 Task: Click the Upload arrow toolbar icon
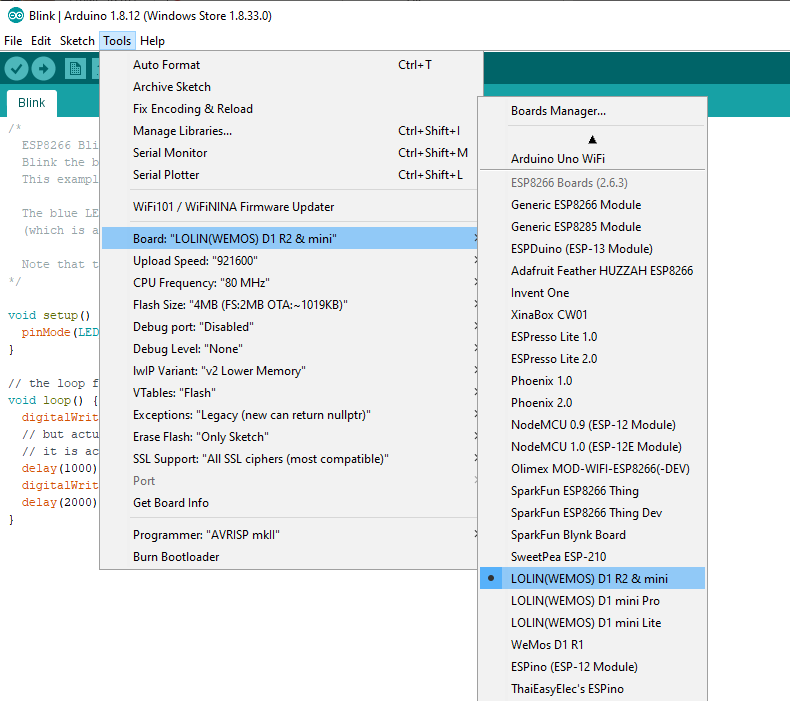43,68
